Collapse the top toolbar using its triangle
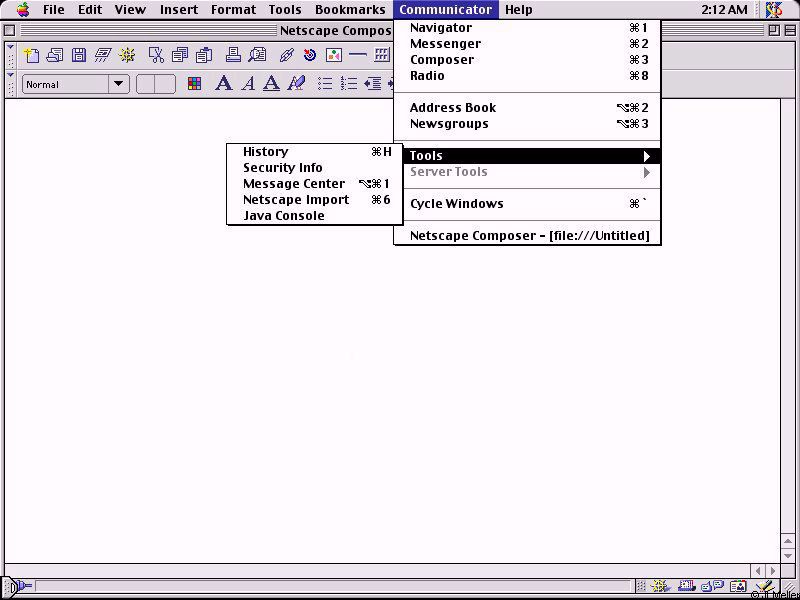The image size is (800, 600). (x=11, y=47)
